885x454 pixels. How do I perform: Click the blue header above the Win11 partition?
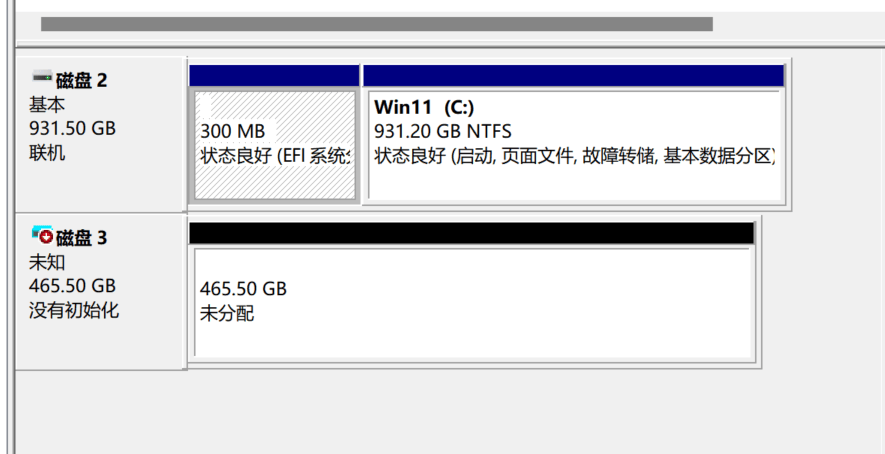coord(573,76)
